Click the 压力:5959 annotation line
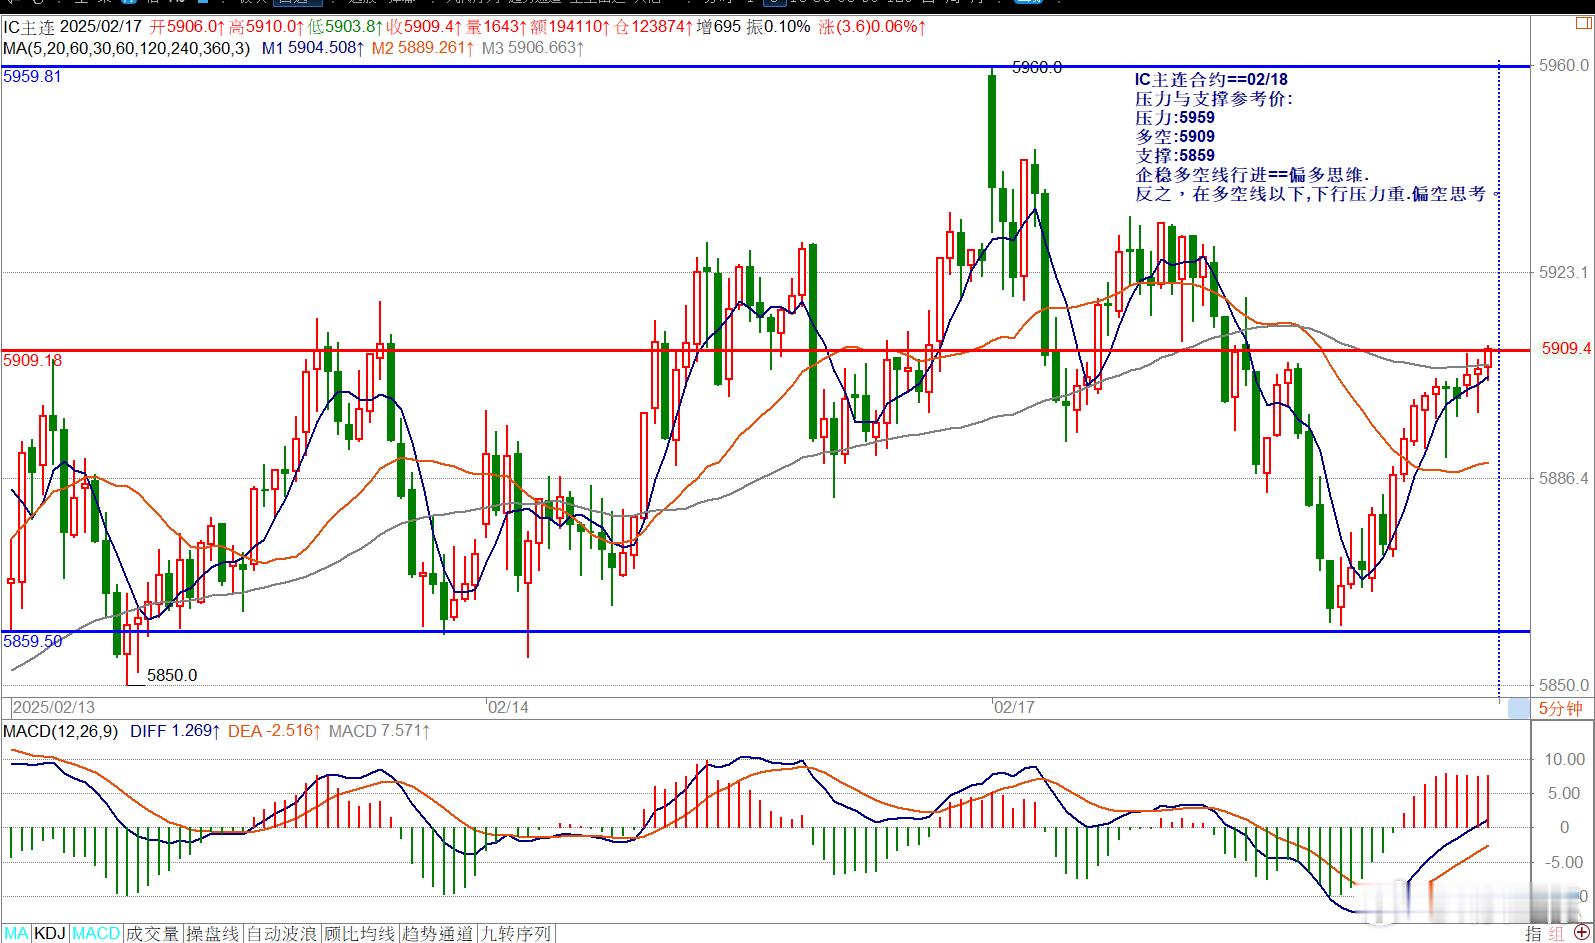 coord(1175,118)
